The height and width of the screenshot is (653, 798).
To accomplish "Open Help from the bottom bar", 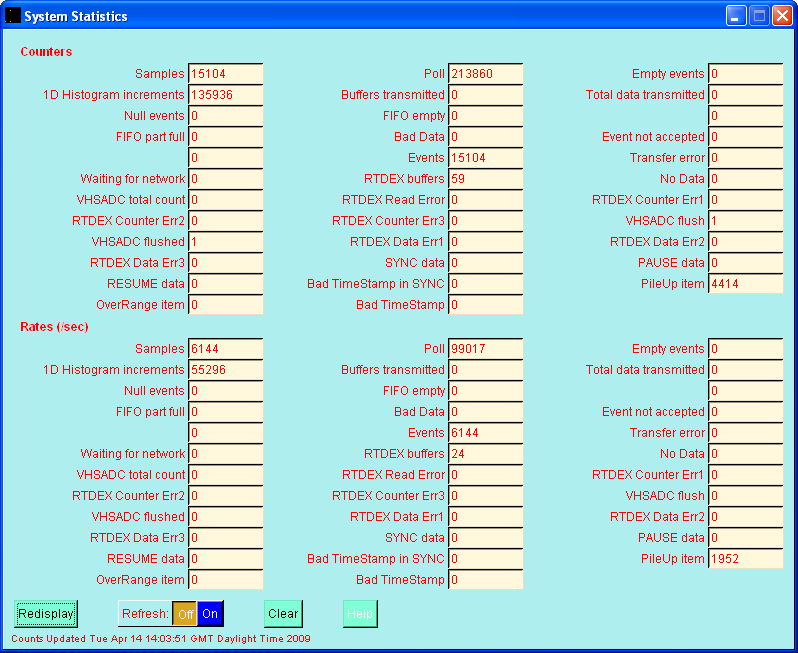I will coord(360,614).
